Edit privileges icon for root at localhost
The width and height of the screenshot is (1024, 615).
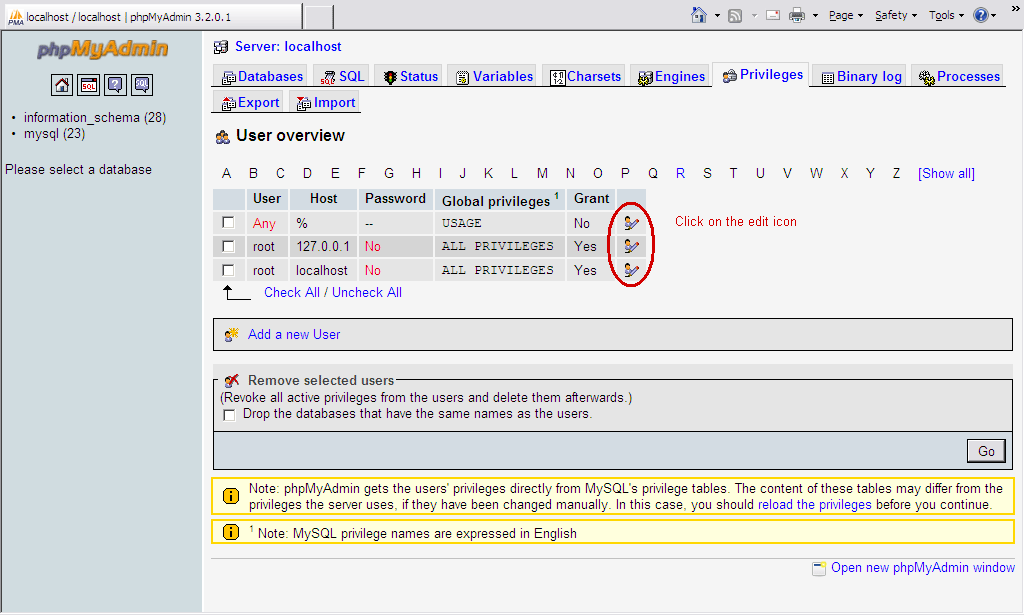click(x=631, y=270)
